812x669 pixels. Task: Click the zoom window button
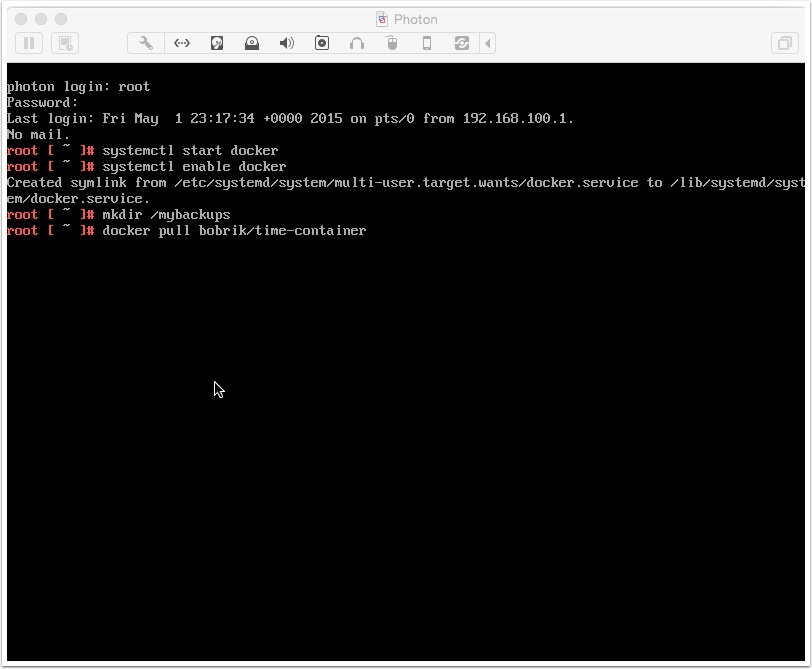pyautogui.click(x=61, y=19)
